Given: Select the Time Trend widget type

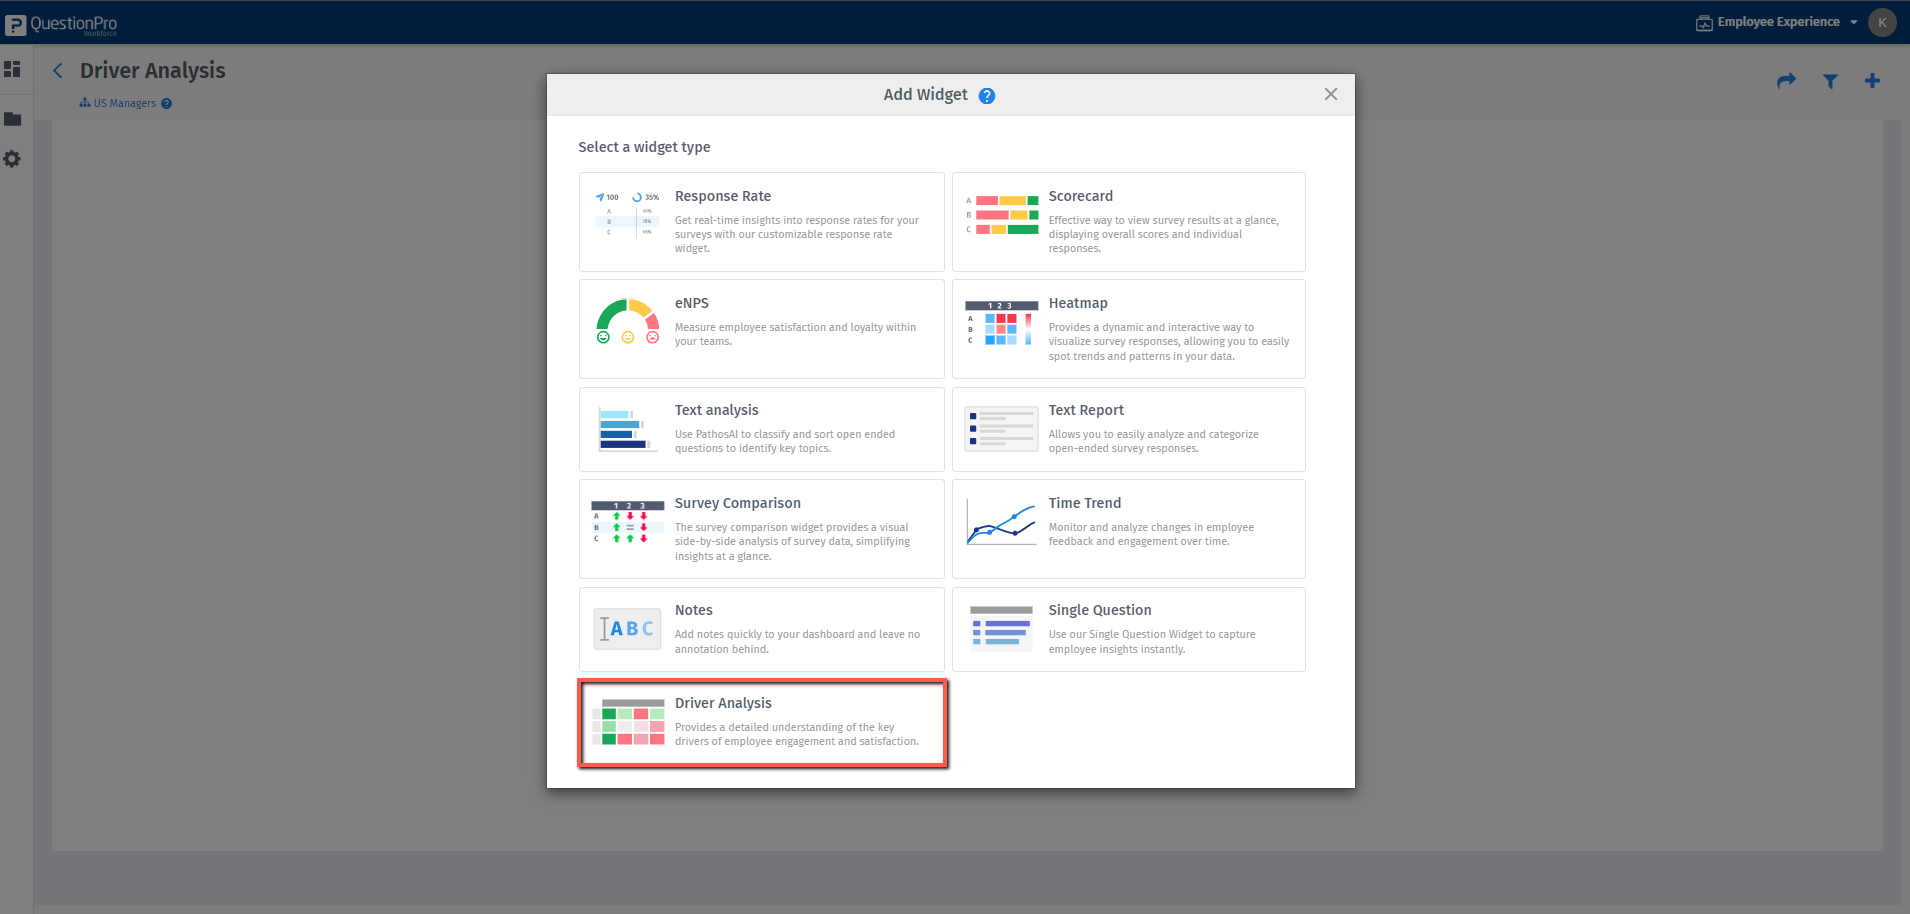Looking at the screenshot, I should click(x=1128, y=528).
